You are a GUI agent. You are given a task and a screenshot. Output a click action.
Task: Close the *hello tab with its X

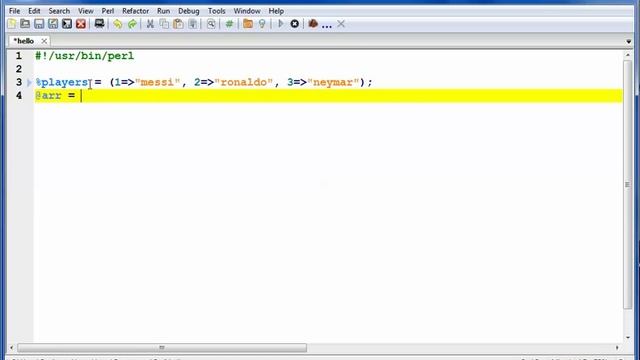[x=44, y=41]
